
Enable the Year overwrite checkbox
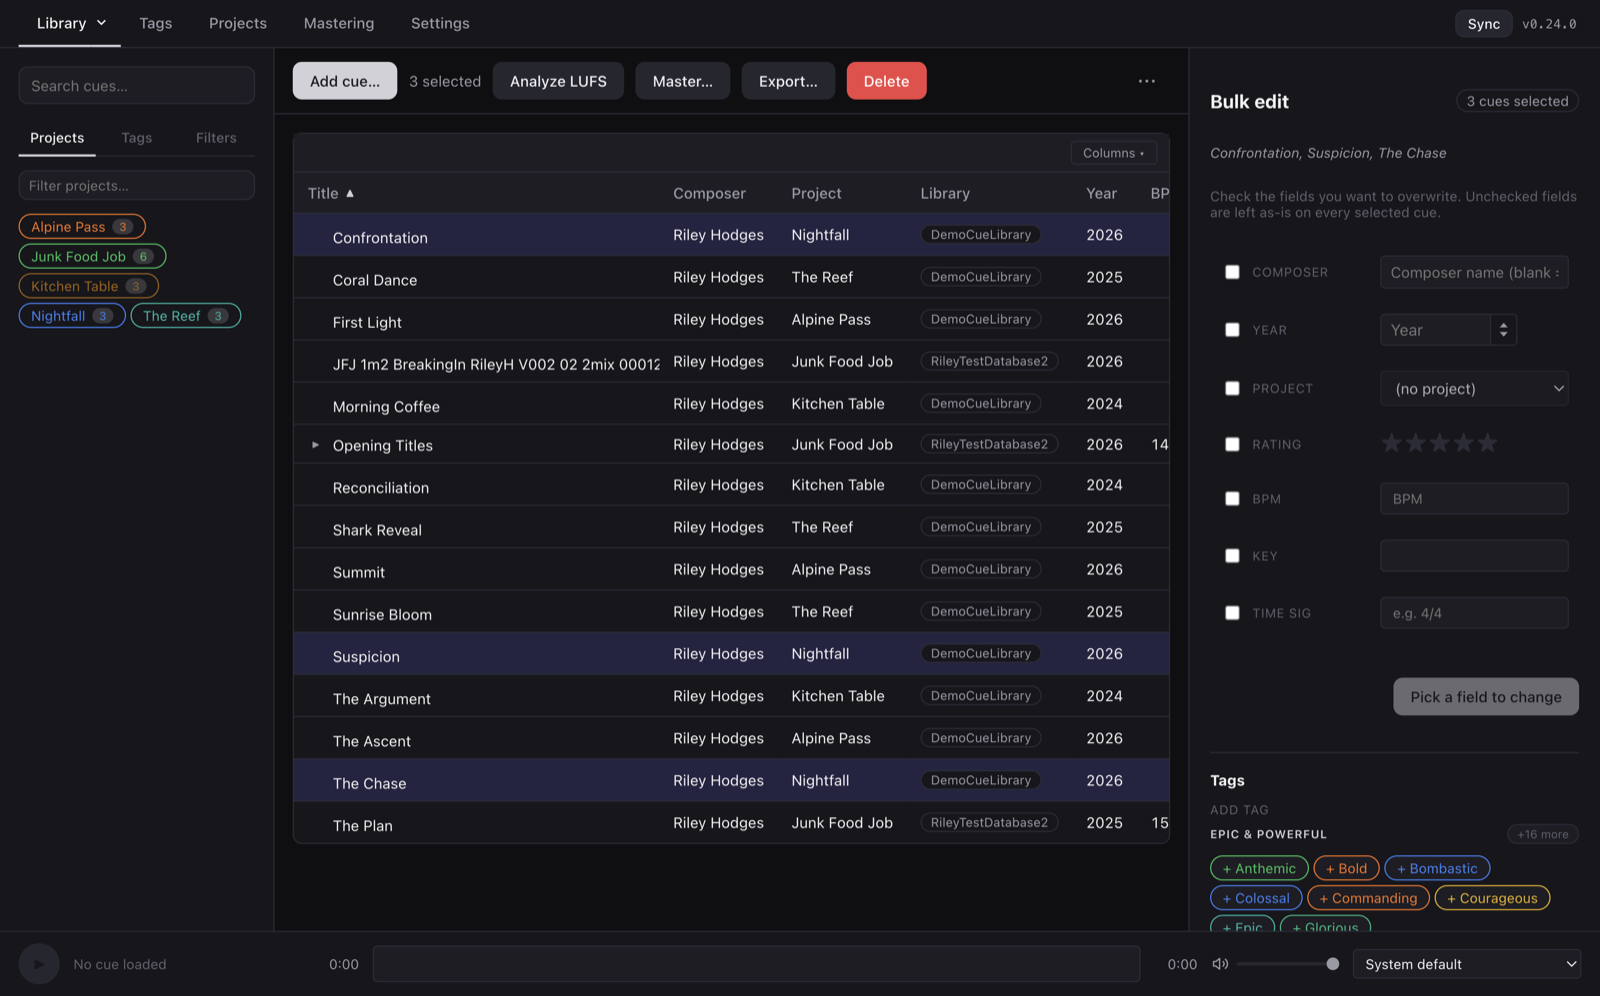[x=1232, y=330]
